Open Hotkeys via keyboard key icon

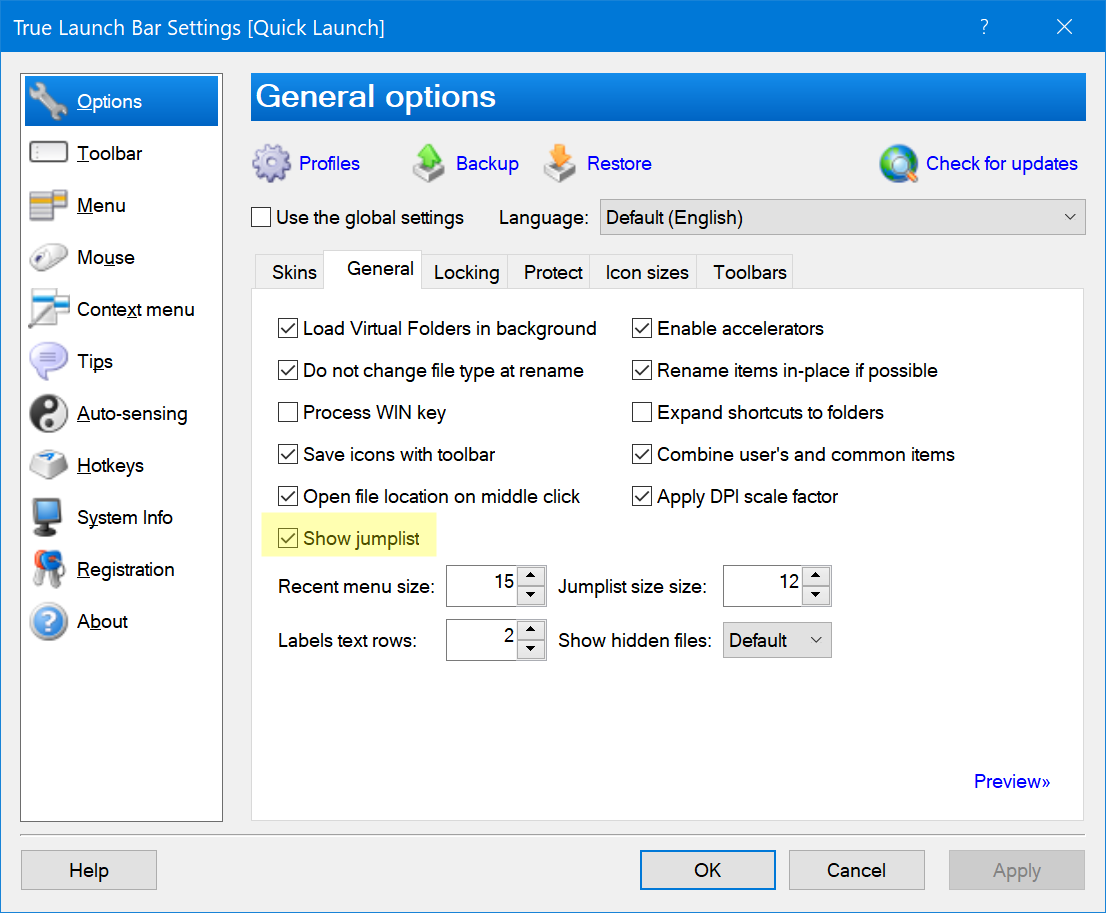(x=48, y=465)
